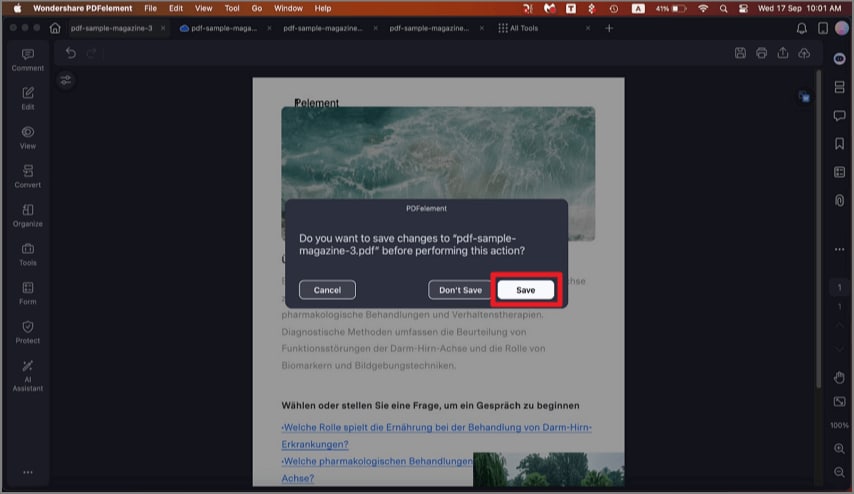The image size is (854, 494).
Task: Zoom out of the document
Action: (839, 472)
